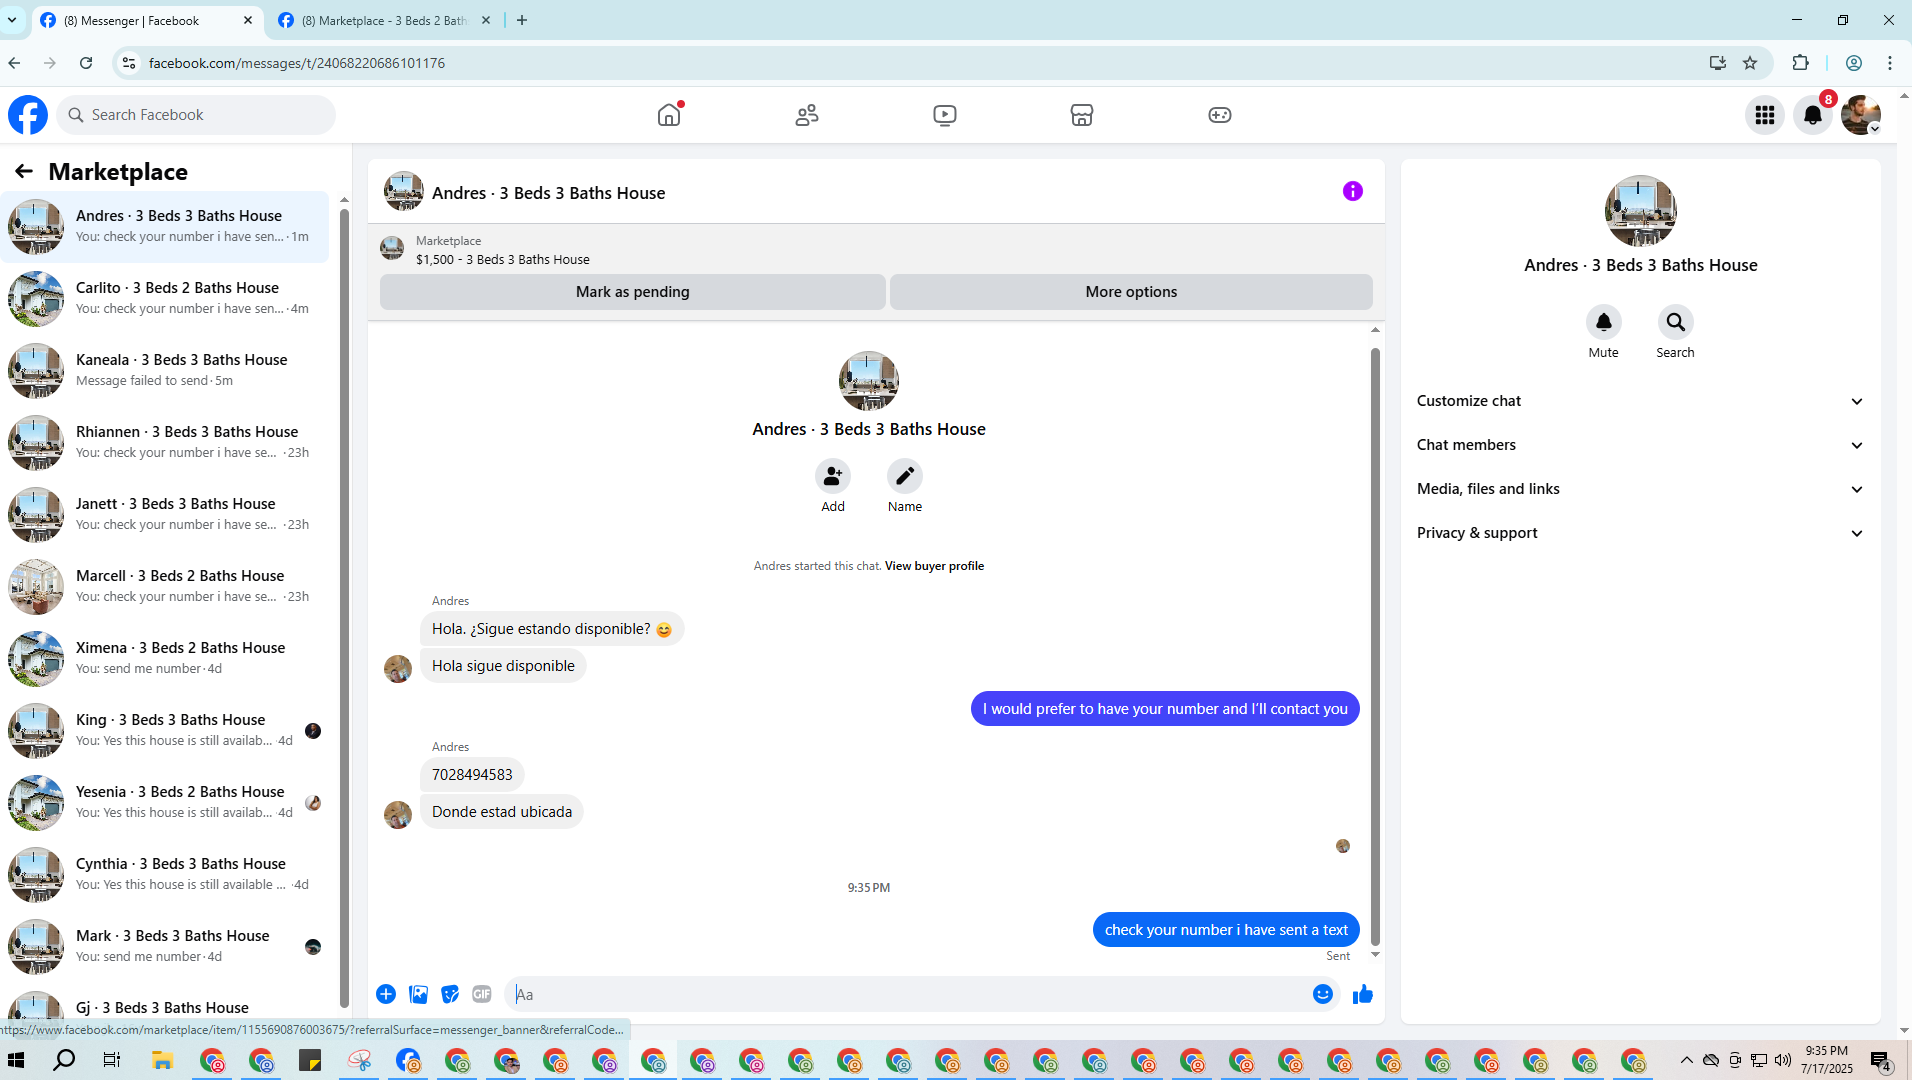Open Rhiannen 3 Beds 3 Baths House chat
Viewport: 1912px width, 1080px height.
point(165,443)
